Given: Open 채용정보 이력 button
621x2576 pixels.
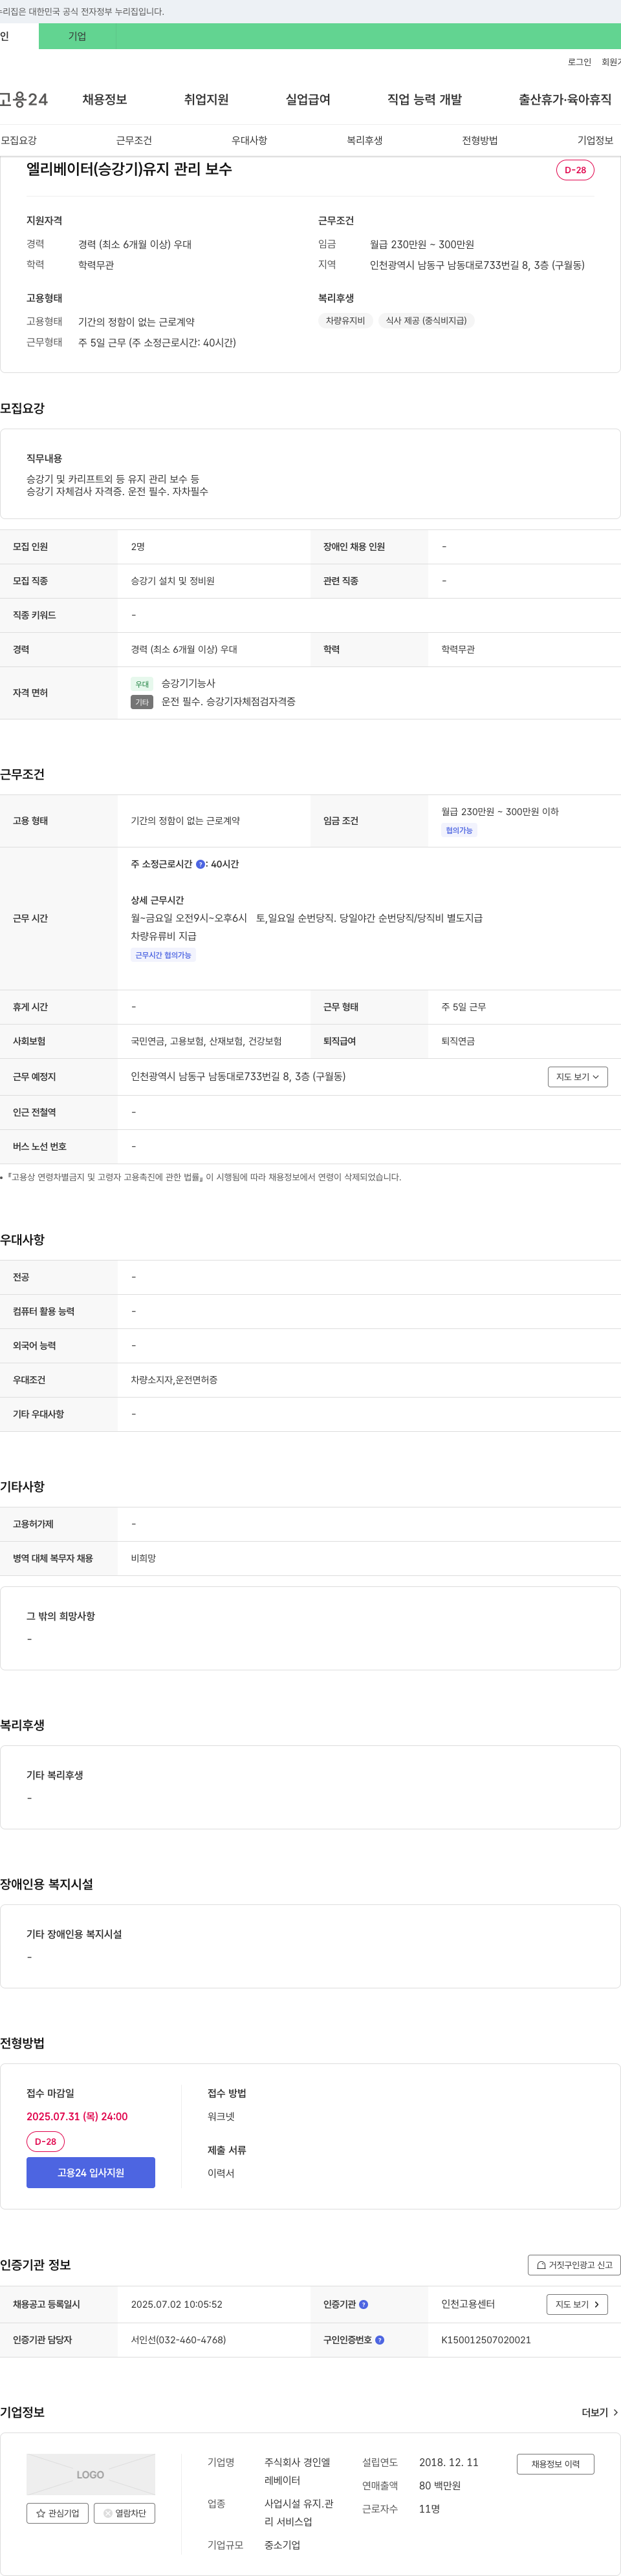Looking at the screenshot, I should click(x=555, y=2464).
